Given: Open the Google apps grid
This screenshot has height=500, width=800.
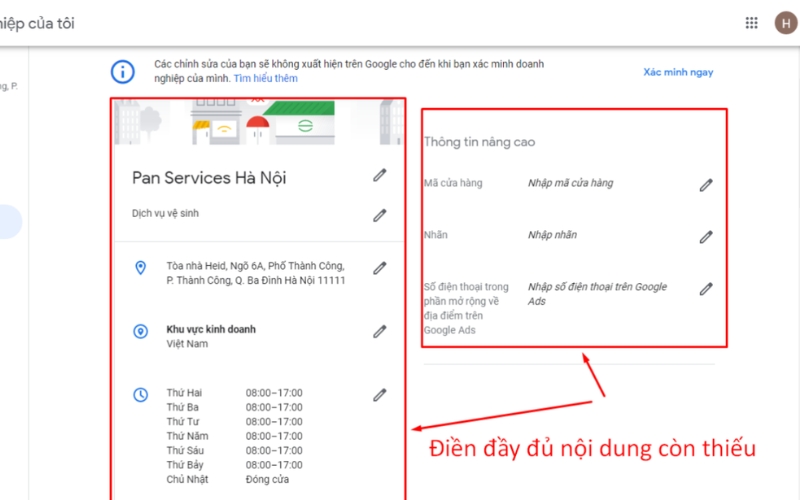Looking at the screenshot, I should pyautogui.click(x=752, y=23).
